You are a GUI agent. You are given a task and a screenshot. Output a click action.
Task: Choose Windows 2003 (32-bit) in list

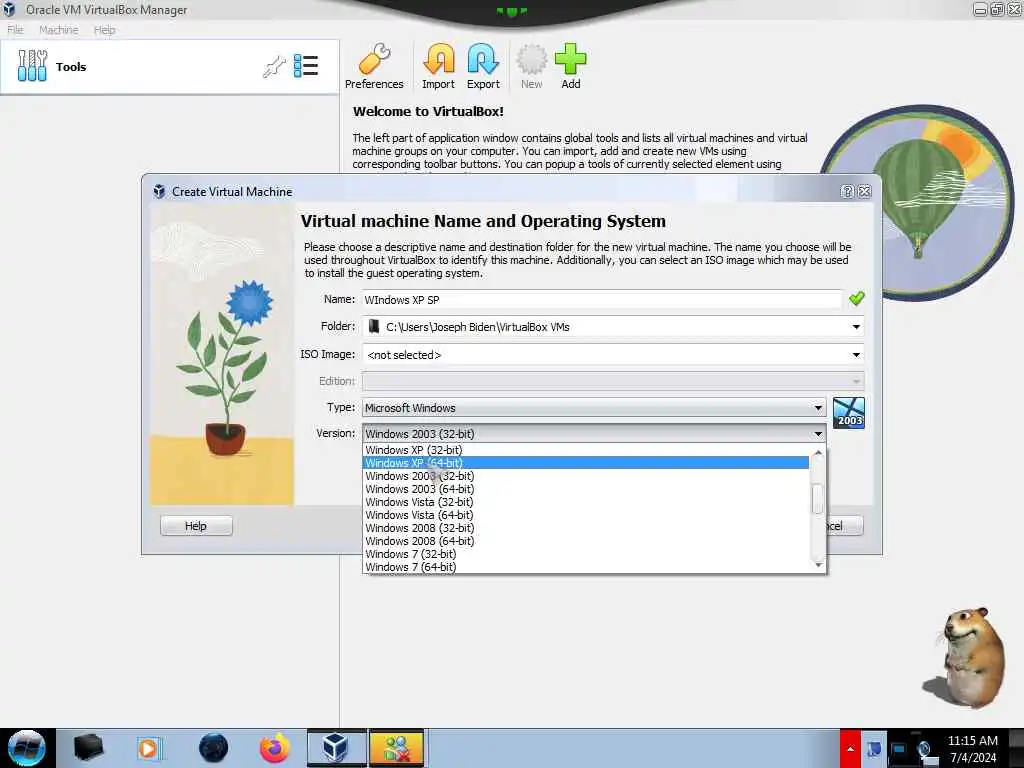[x=586, y=476]
